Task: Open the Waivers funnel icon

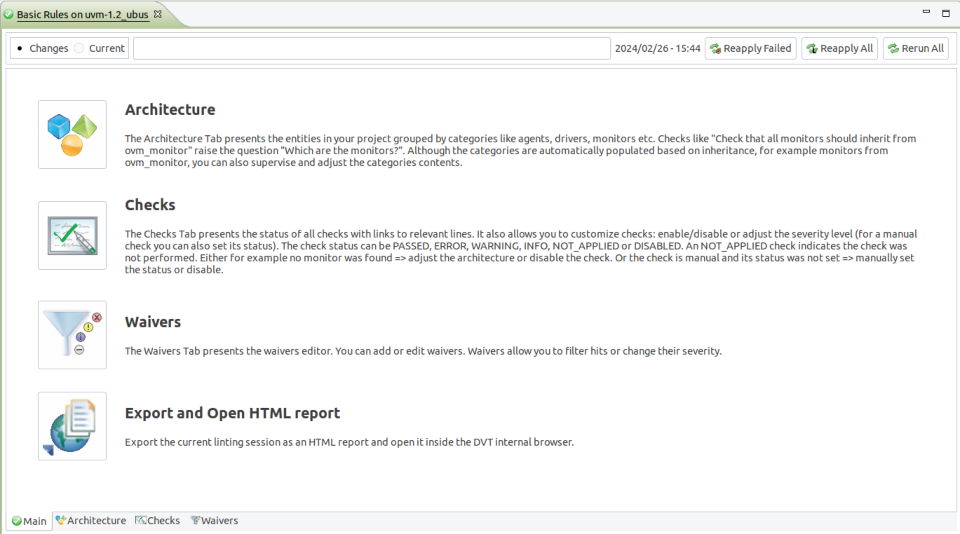Action: pos(72,335)
